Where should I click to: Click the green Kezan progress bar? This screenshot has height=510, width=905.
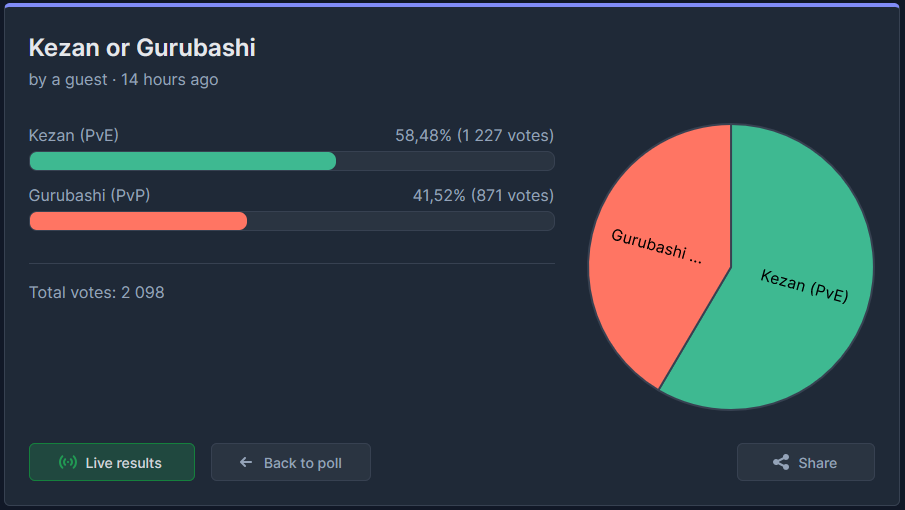[x=182, y=161]
